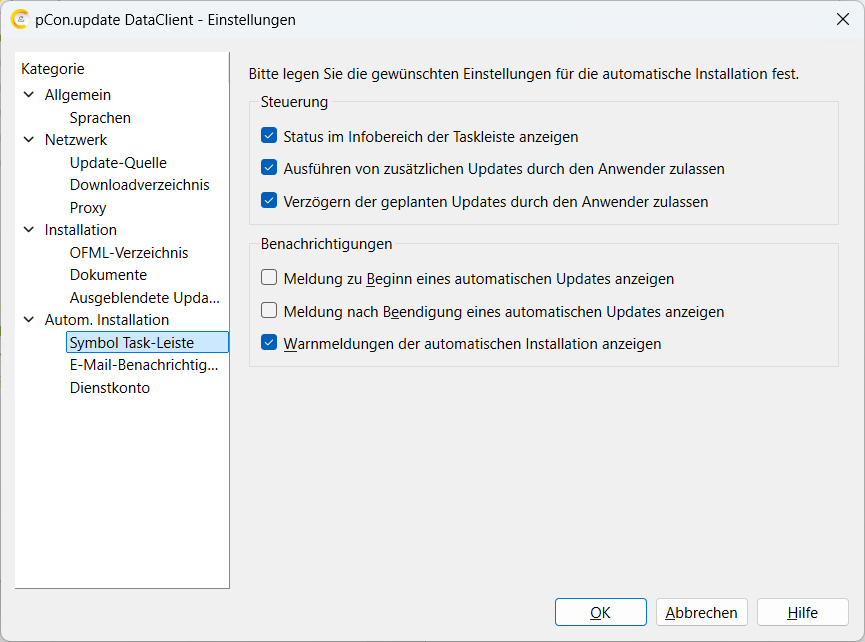Screen dimensions: 865x642
Task: Open the Dienstkonto settings page
Action: [110, 388]
